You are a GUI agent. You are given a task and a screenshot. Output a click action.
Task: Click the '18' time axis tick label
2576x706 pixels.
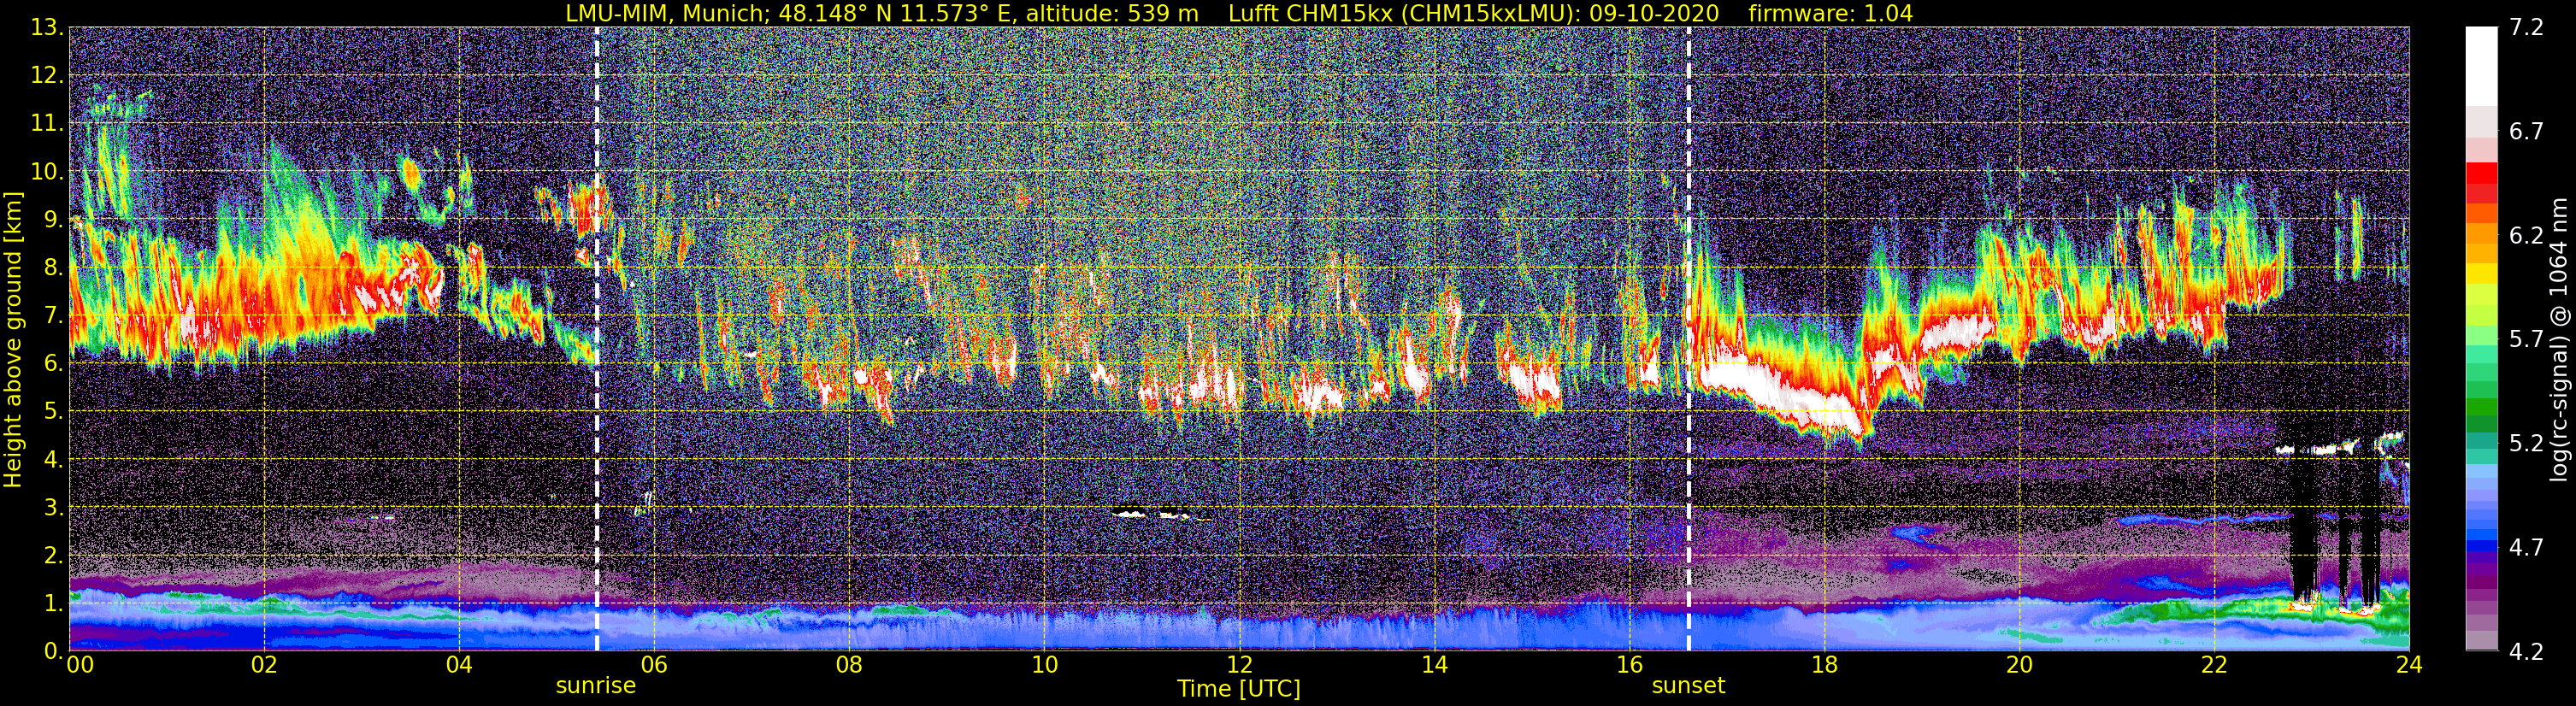click(1824, 665)
